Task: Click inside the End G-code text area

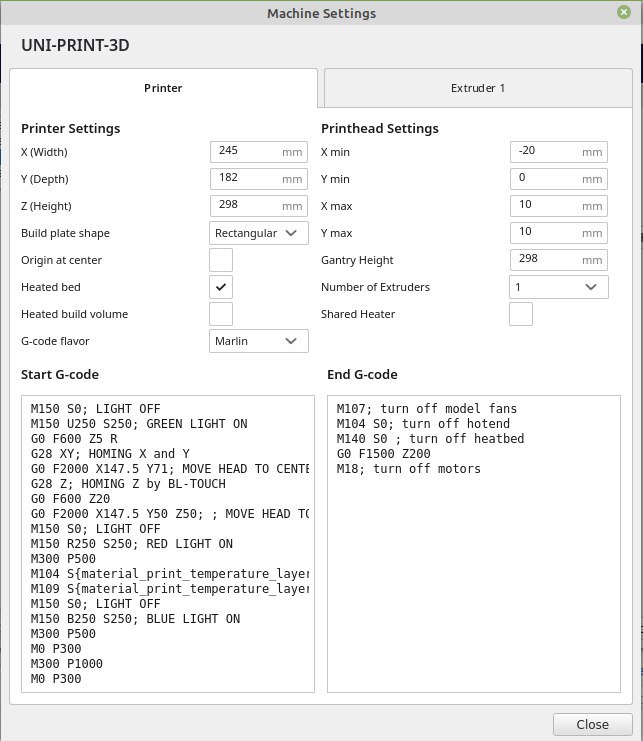Action: (474, 544)
